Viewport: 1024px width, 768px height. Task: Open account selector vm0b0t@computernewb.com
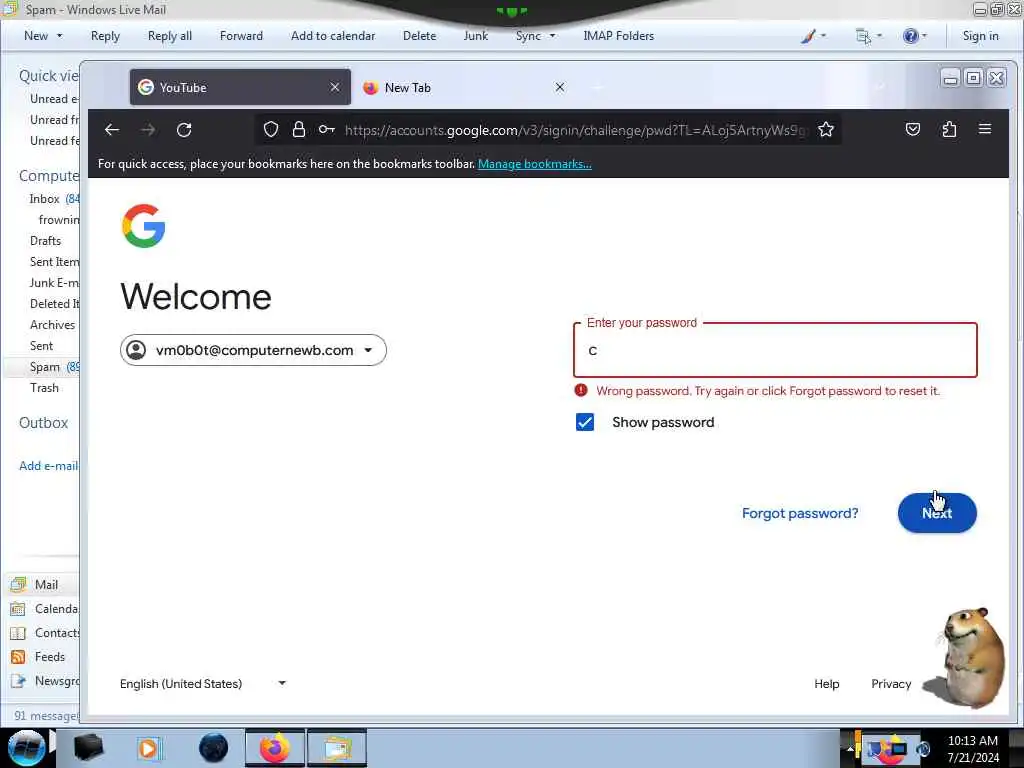click(253, 350)
